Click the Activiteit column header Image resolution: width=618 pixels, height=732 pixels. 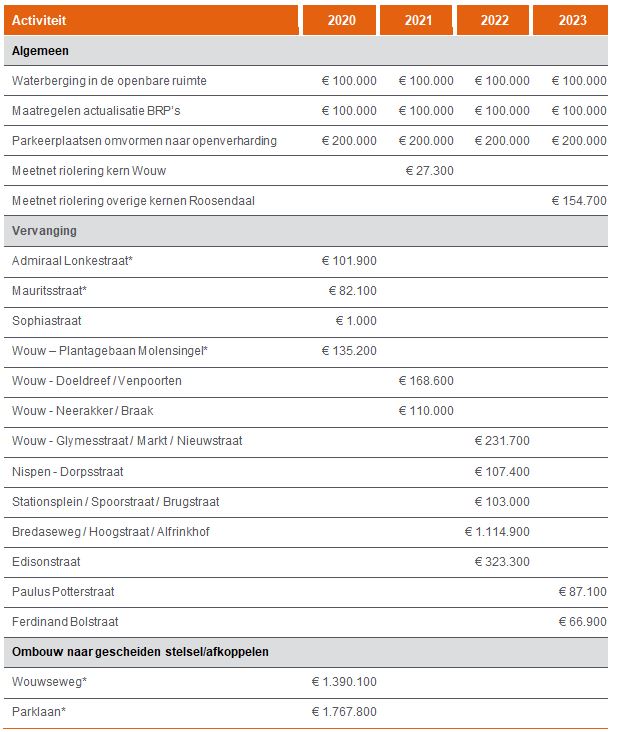pos(42,20)
